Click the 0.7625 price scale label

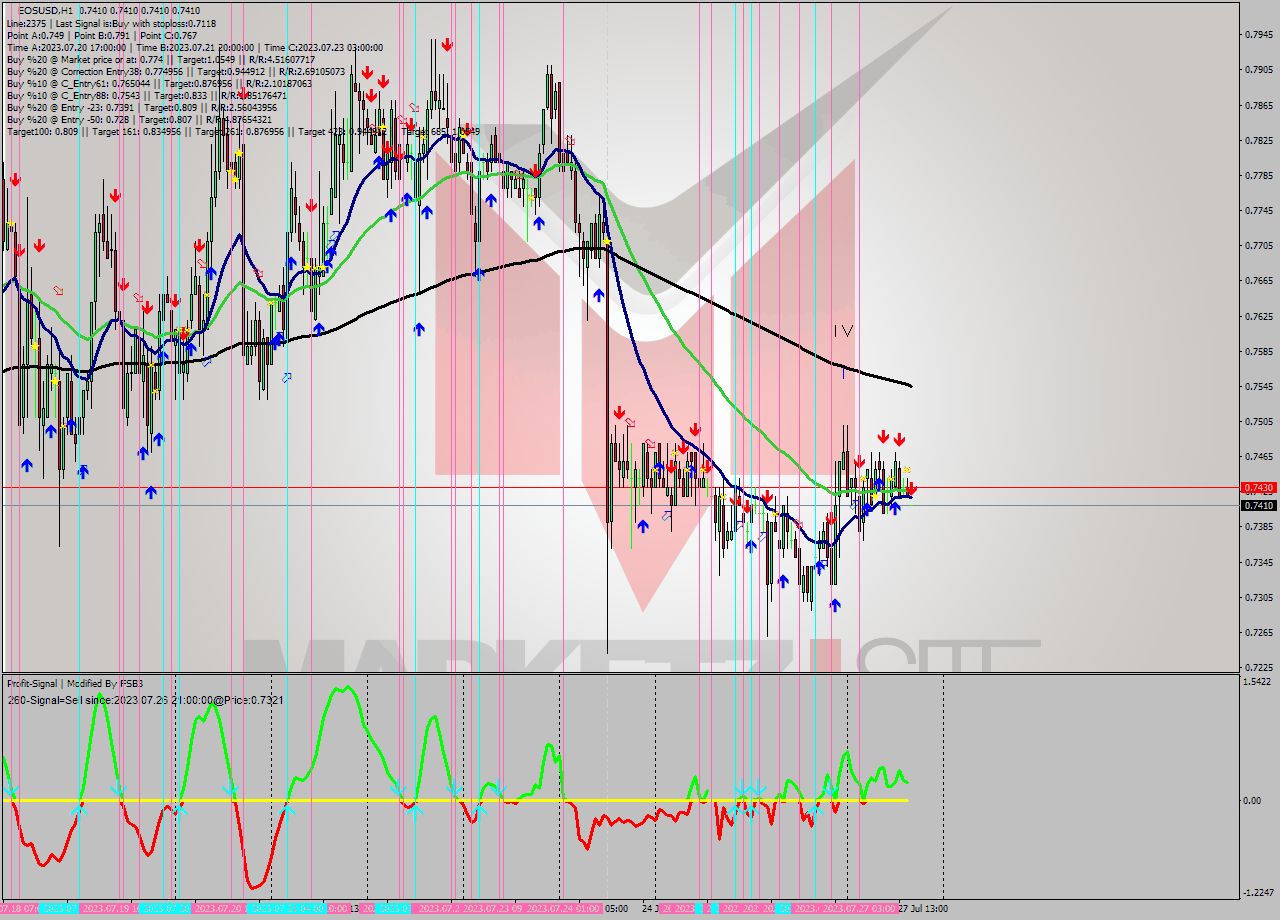1259,316
